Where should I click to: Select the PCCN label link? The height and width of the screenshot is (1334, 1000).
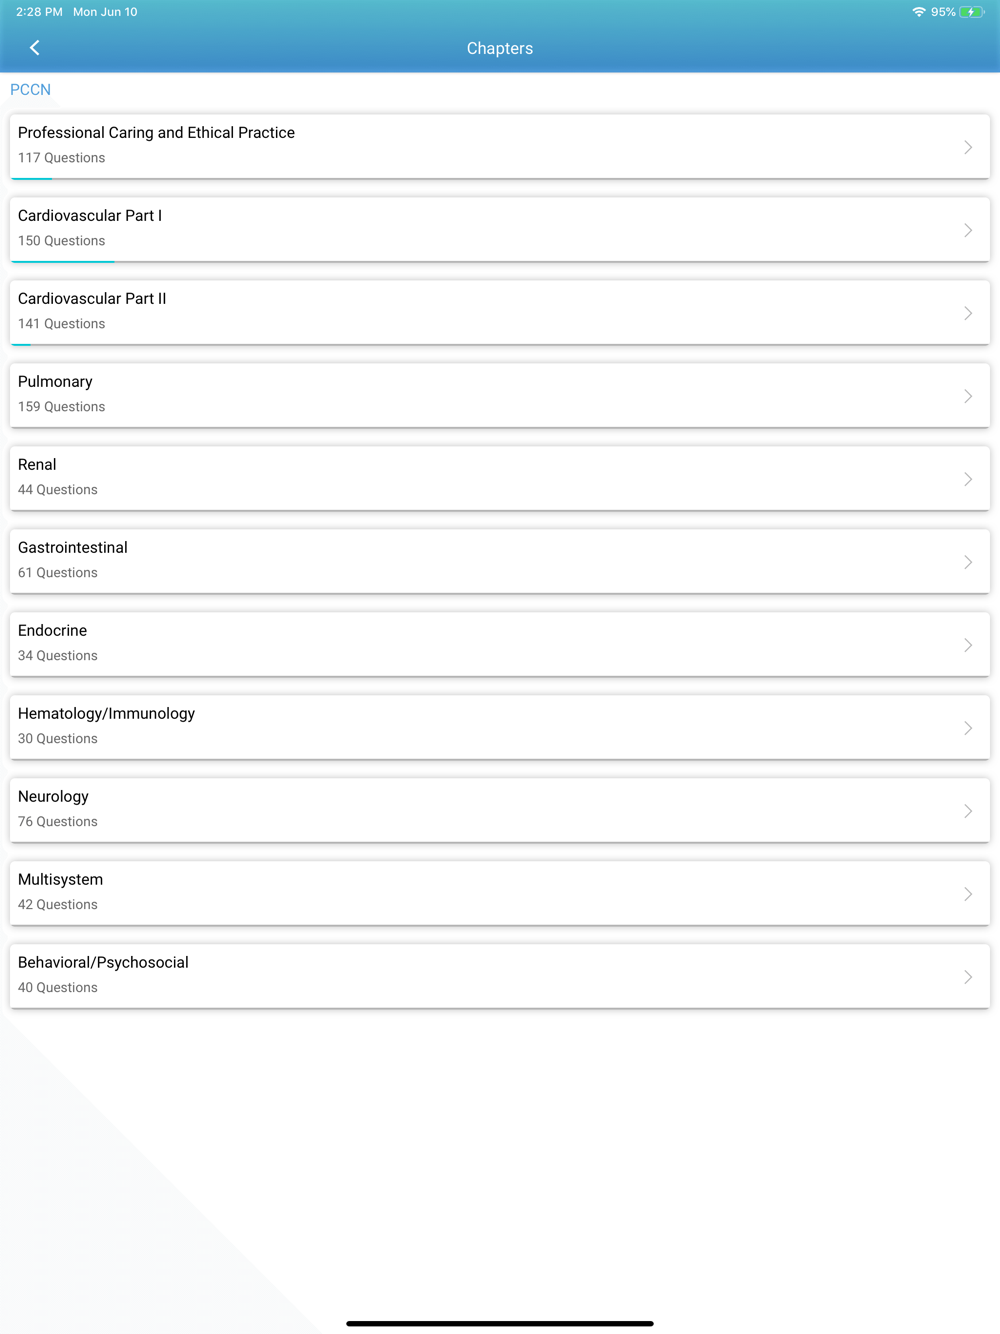30,90
